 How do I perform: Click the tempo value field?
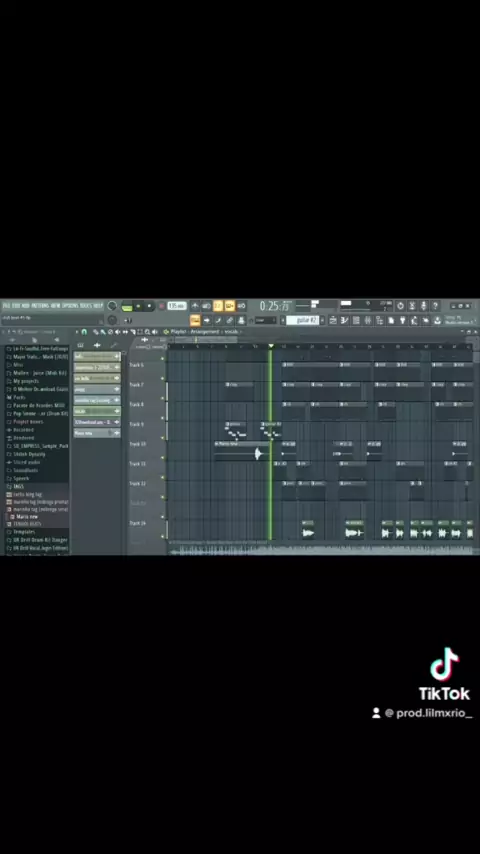pyautogui.click(x=177, y=306)
